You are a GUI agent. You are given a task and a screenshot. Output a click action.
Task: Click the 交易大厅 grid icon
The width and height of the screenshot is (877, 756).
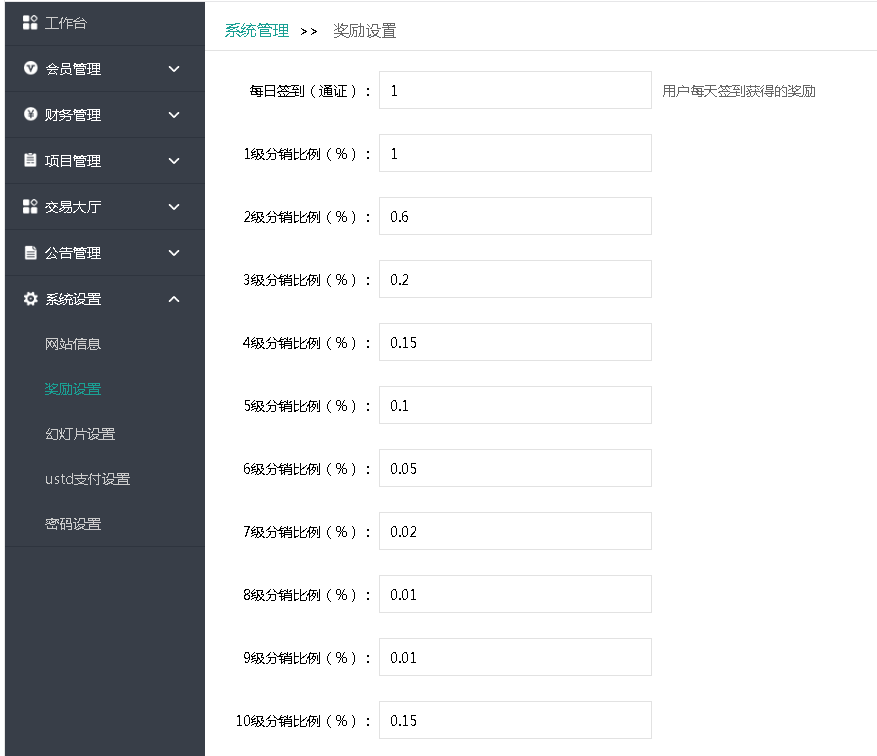click(x=30, y=206)
